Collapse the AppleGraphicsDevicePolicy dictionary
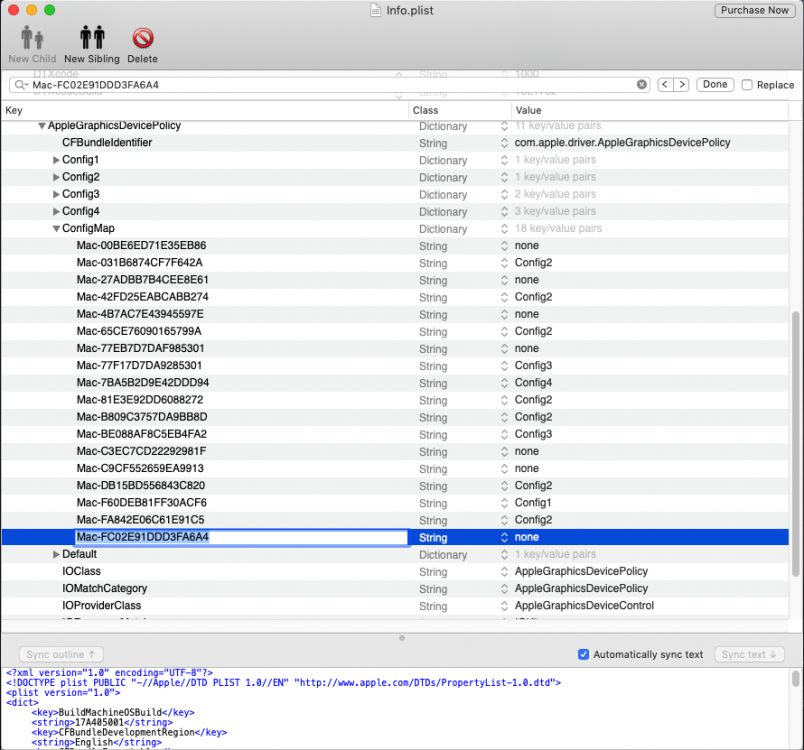804x750 pixels. 42,126
